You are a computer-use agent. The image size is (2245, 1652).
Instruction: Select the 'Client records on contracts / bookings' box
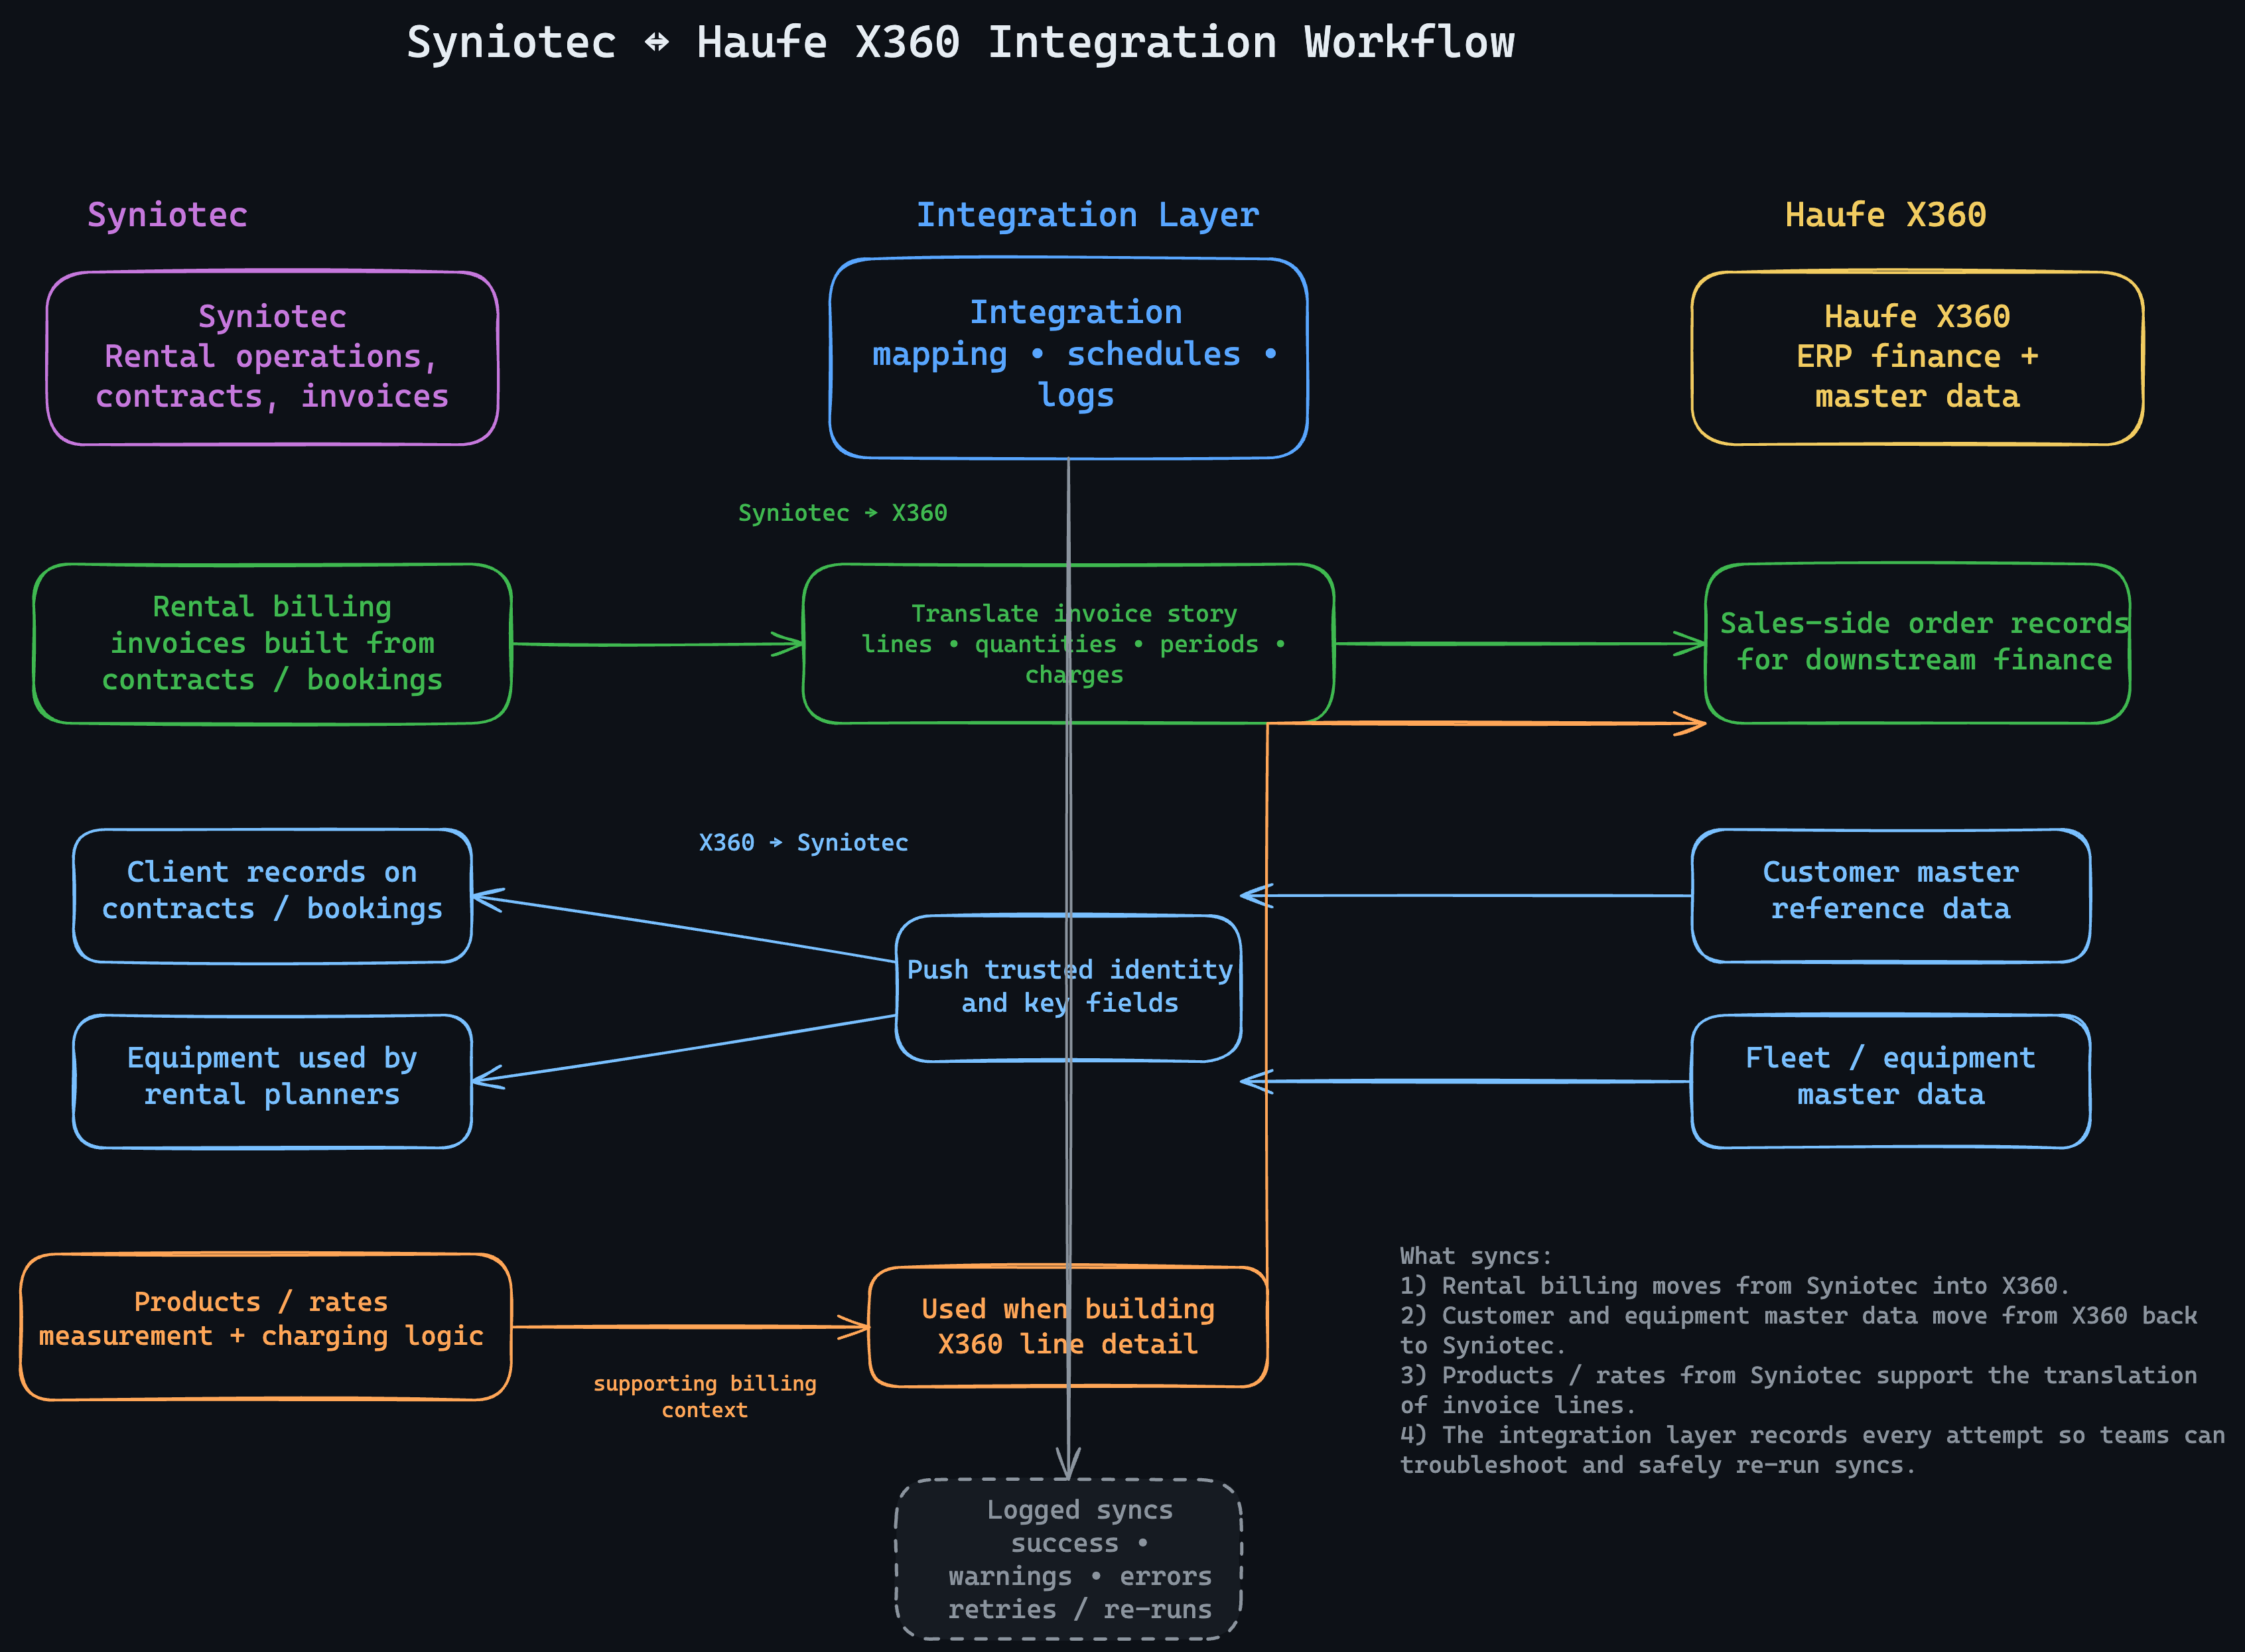pyautogui.click(x=272, y=896)
